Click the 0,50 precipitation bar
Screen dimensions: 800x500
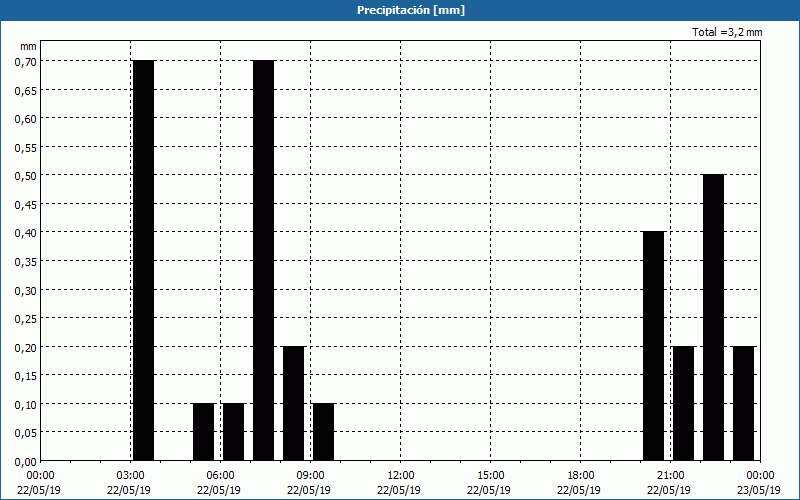(713, 318)
